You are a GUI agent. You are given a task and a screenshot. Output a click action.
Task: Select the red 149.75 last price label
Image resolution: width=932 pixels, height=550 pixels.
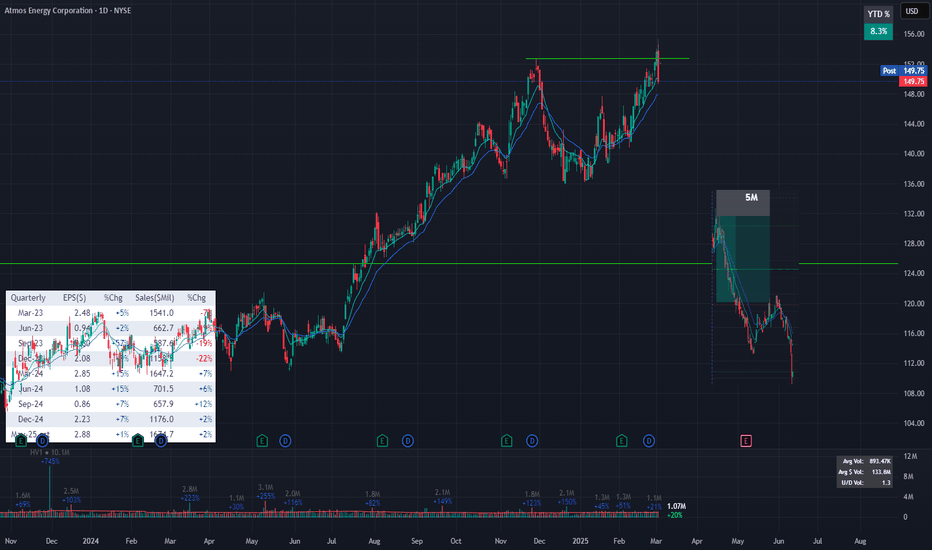coord(914,81)
